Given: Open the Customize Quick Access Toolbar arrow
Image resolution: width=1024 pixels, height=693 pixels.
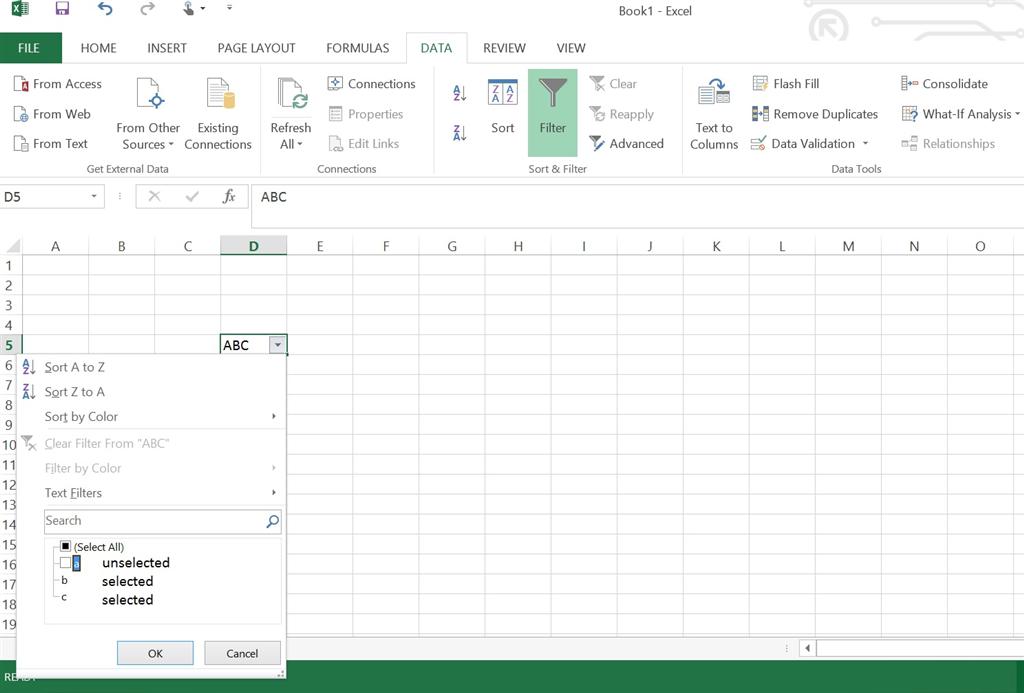Looking at the screenshot, I should click(x=229, y=8).
